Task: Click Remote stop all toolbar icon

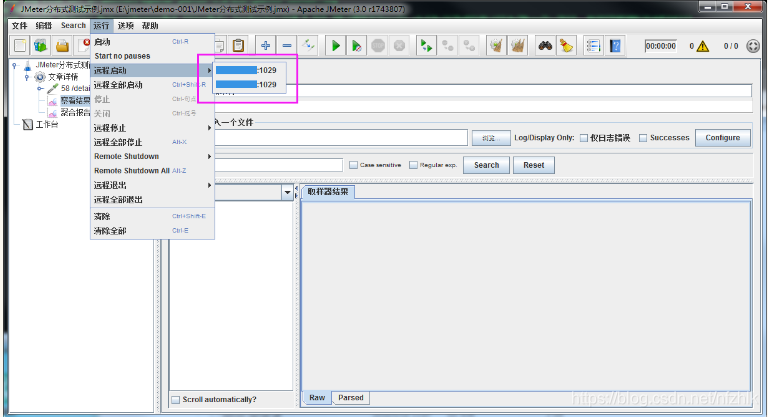Action: (448, 46)
